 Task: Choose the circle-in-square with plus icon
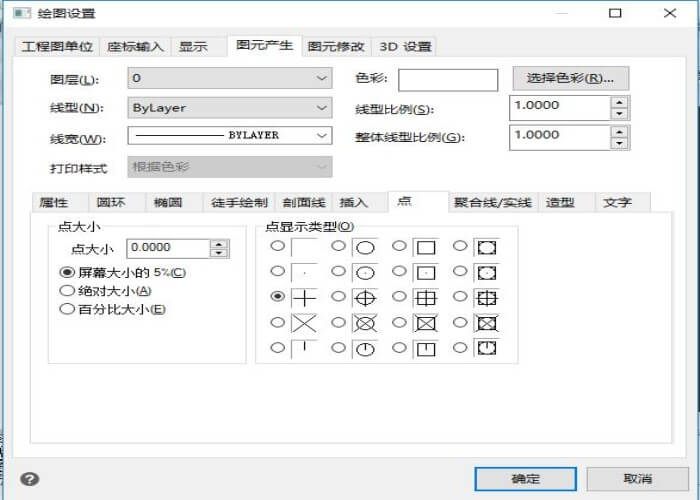tap(486, 298)
